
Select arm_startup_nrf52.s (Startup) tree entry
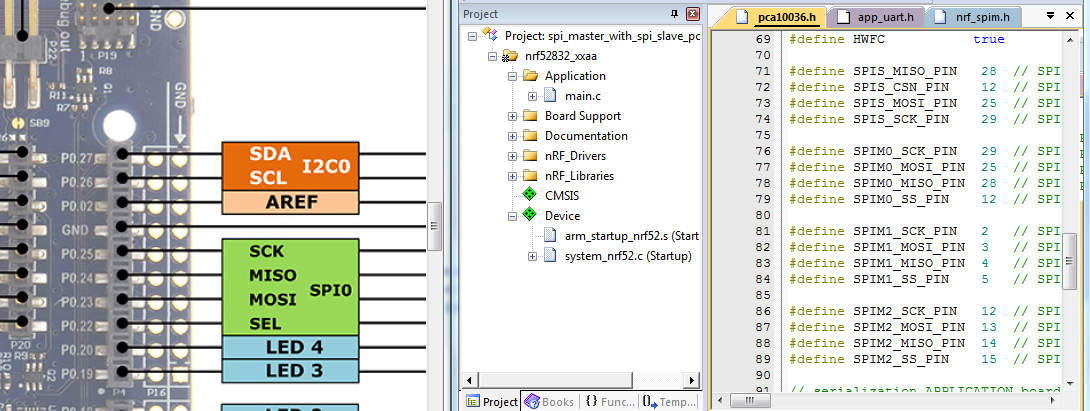pyautogui.click(x=631, y=236)
